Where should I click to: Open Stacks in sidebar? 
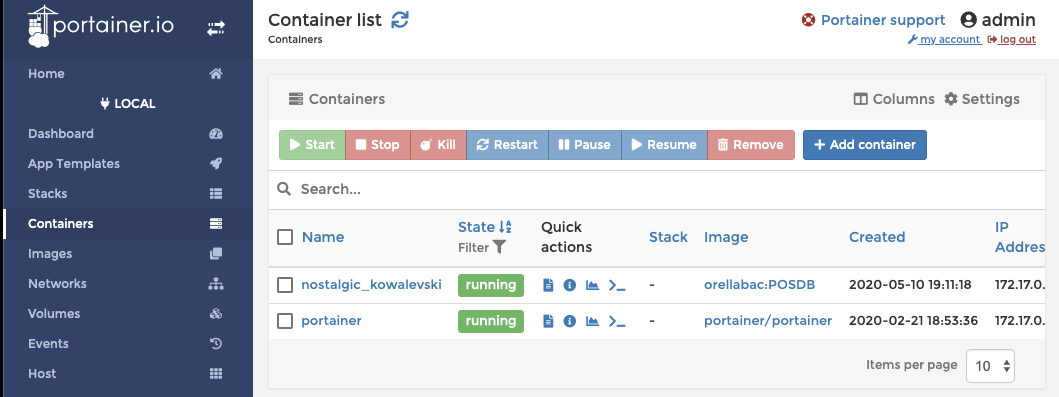click(126, 194)
